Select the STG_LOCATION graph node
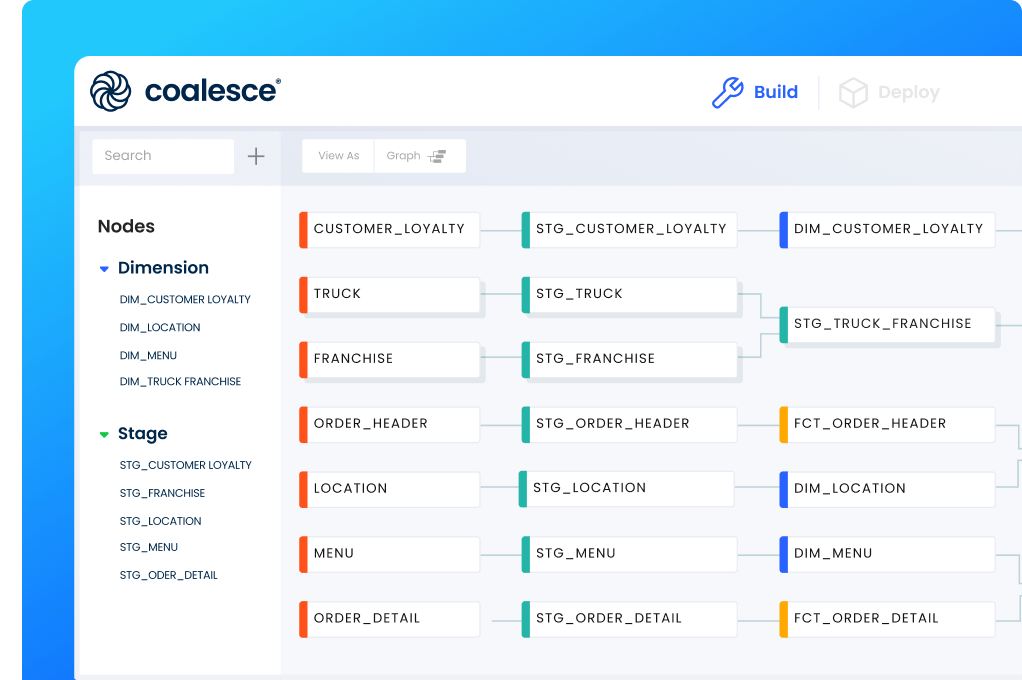Viewport: 1022px width, 680px height. coord(626,488)
